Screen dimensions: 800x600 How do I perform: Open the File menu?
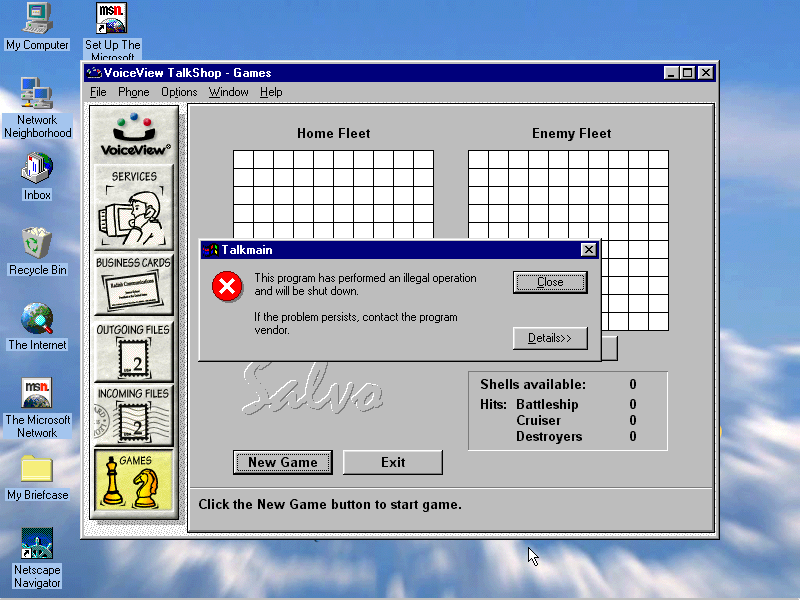(x=98, y=92)
